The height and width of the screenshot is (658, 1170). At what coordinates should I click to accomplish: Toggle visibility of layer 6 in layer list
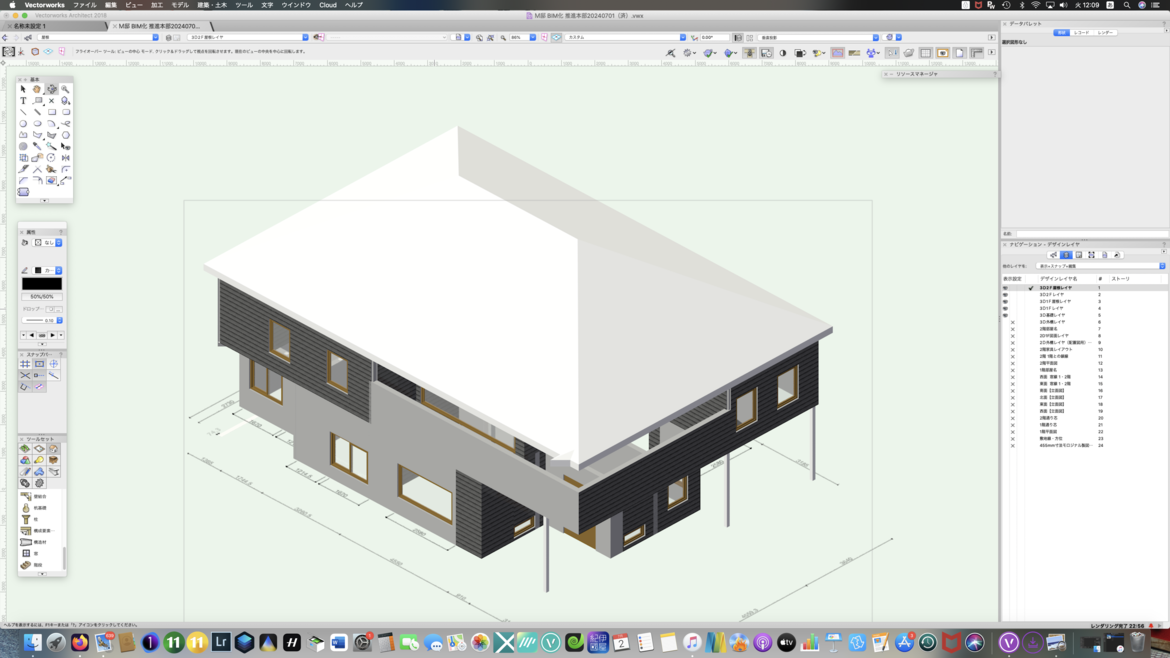[1012, 322]
